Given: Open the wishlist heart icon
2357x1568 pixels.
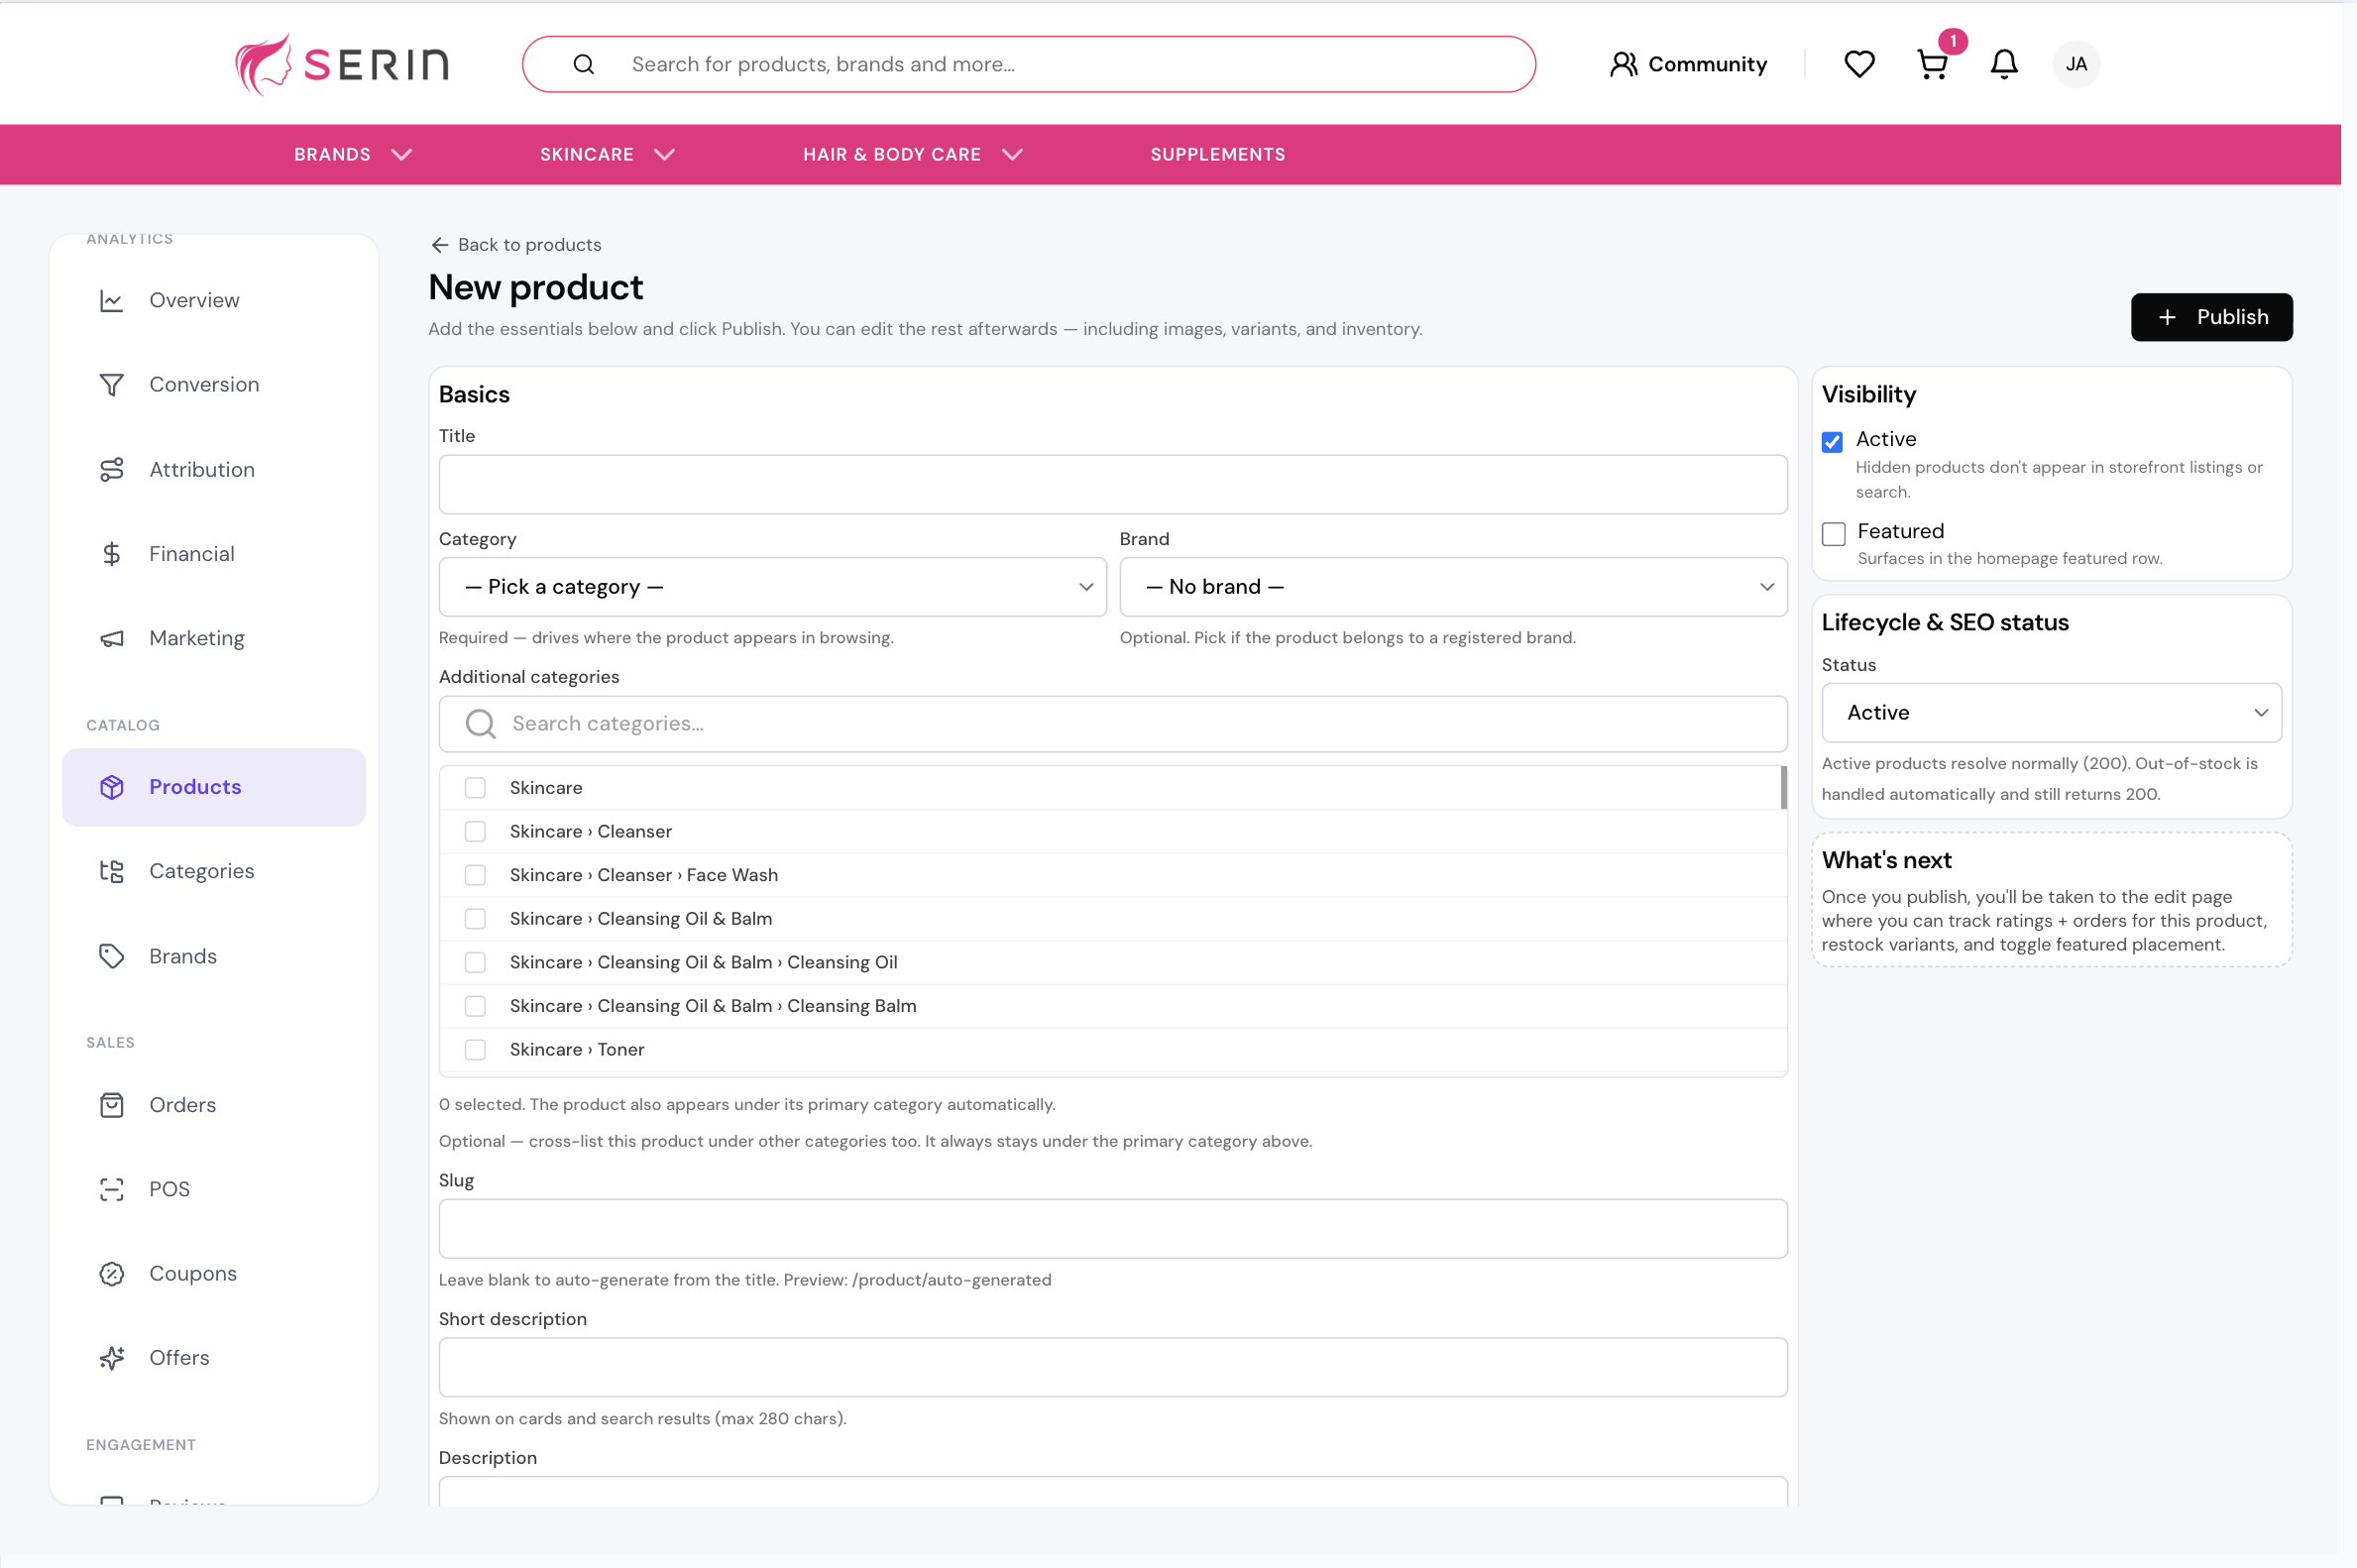Looking at the screenshot, I should click(1859, 64).
